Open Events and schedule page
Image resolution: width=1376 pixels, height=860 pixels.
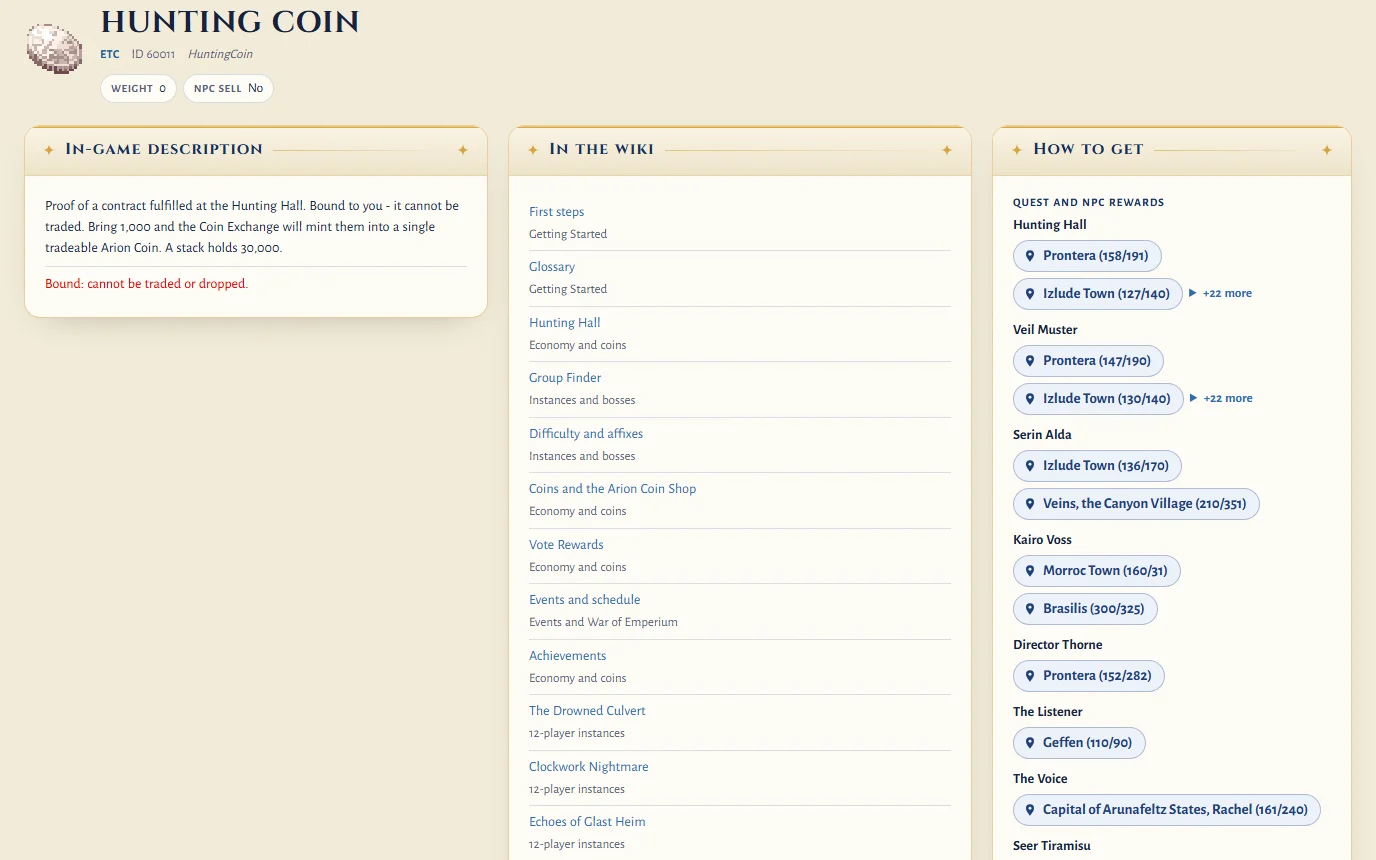pyautogui.click(x=585, y=600)
